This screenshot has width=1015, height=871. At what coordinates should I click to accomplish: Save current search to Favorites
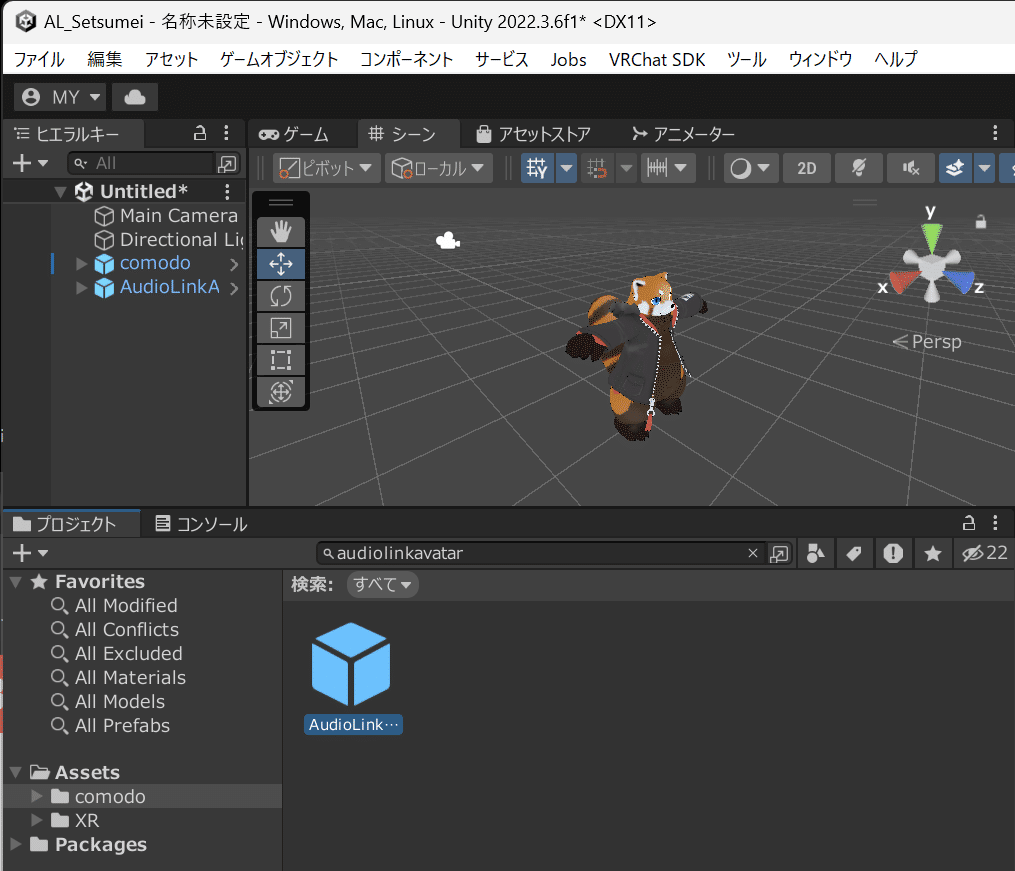(x=932, y=553)
